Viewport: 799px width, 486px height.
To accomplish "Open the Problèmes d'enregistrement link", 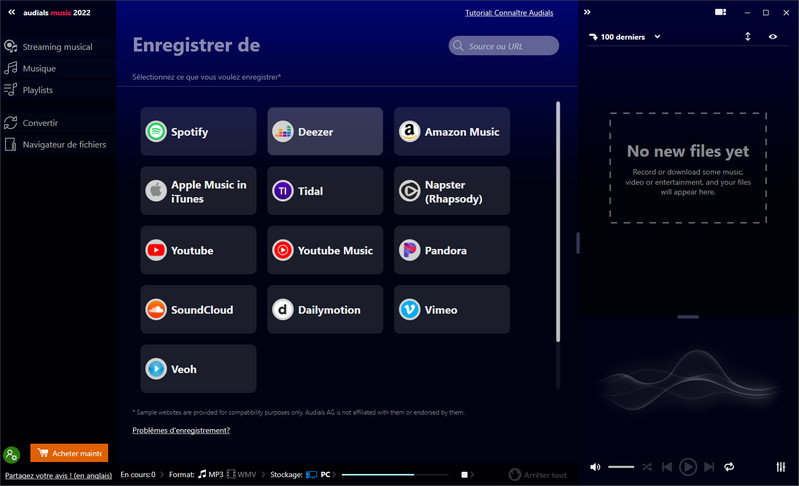I will coord(181,430).
